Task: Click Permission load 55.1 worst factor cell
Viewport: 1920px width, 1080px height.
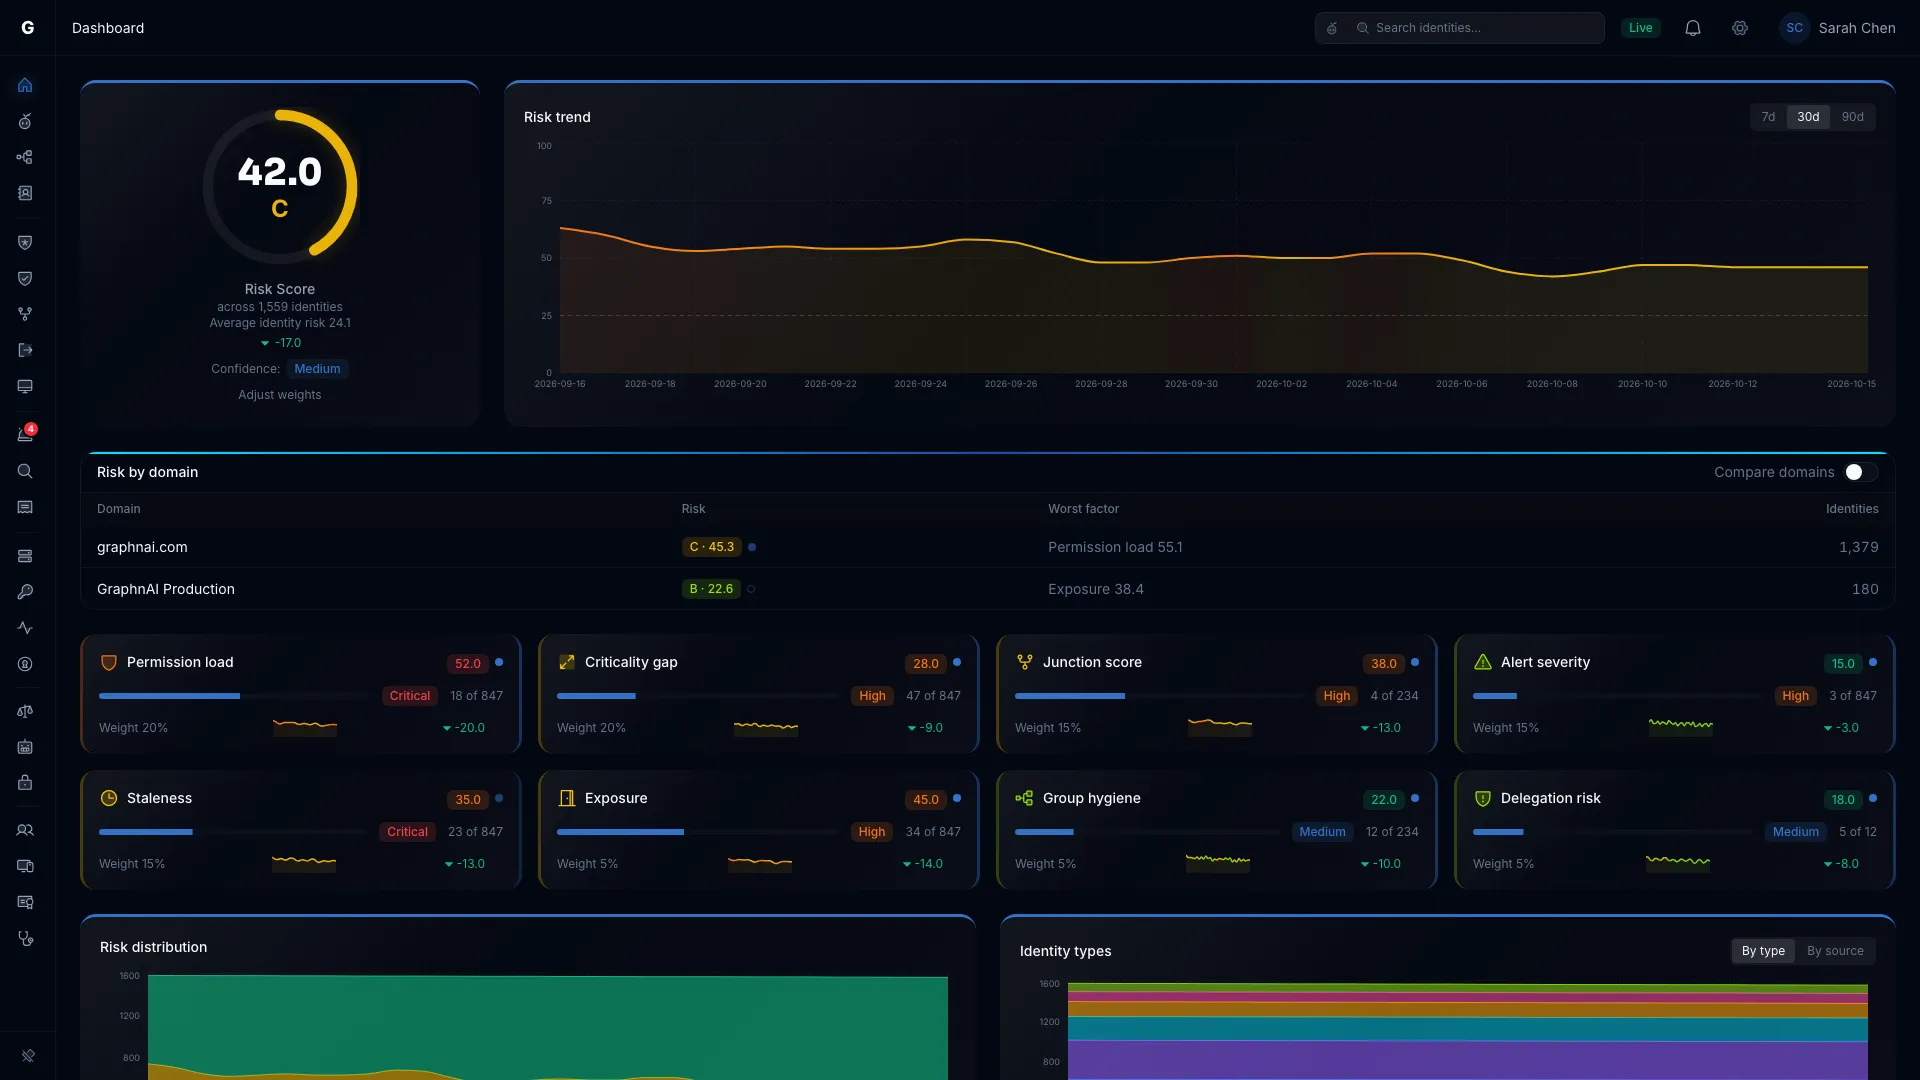Action: point(1115,547)
